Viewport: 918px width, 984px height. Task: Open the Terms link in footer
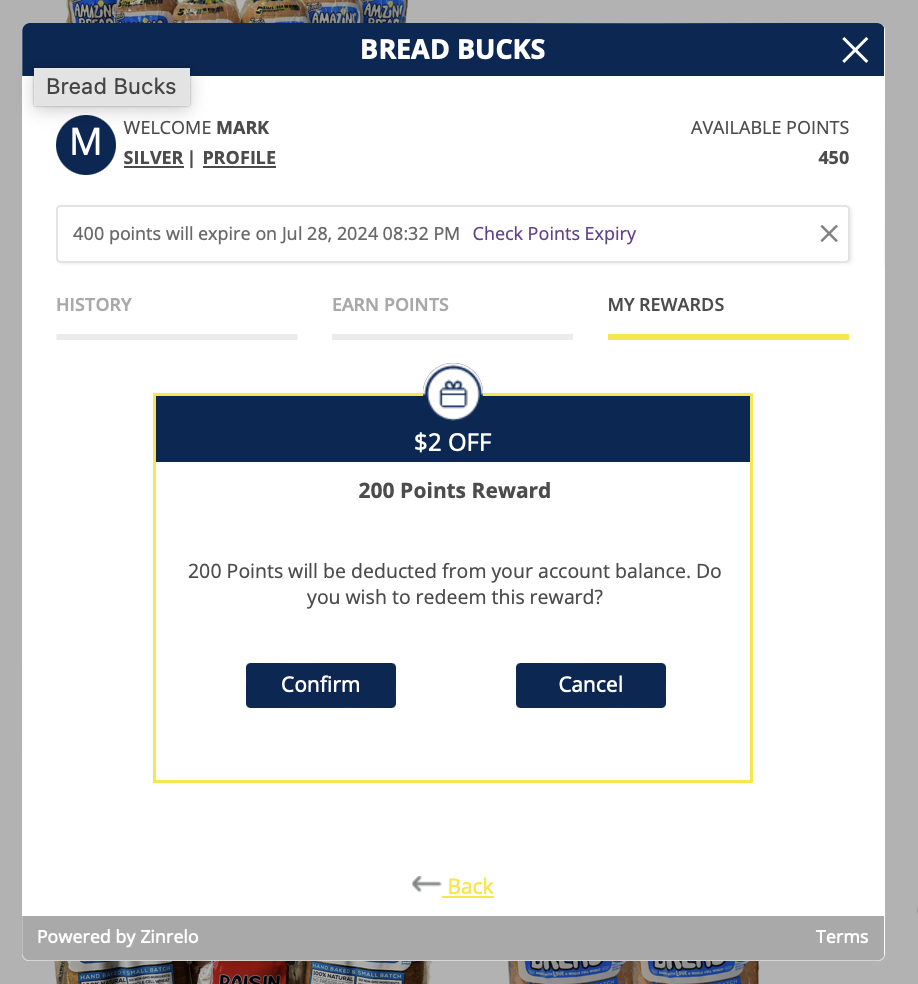click(x=842, y=937)
